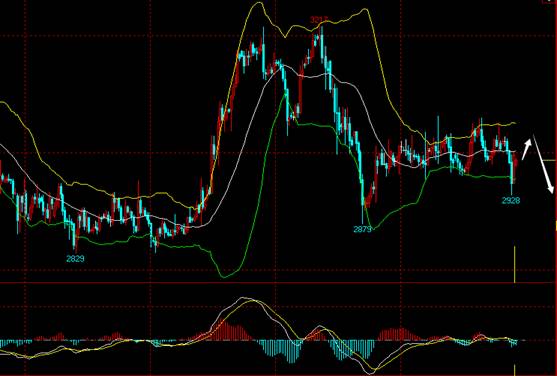
Task: Click the red horizontal divider between chart panels
Action: 278,283
